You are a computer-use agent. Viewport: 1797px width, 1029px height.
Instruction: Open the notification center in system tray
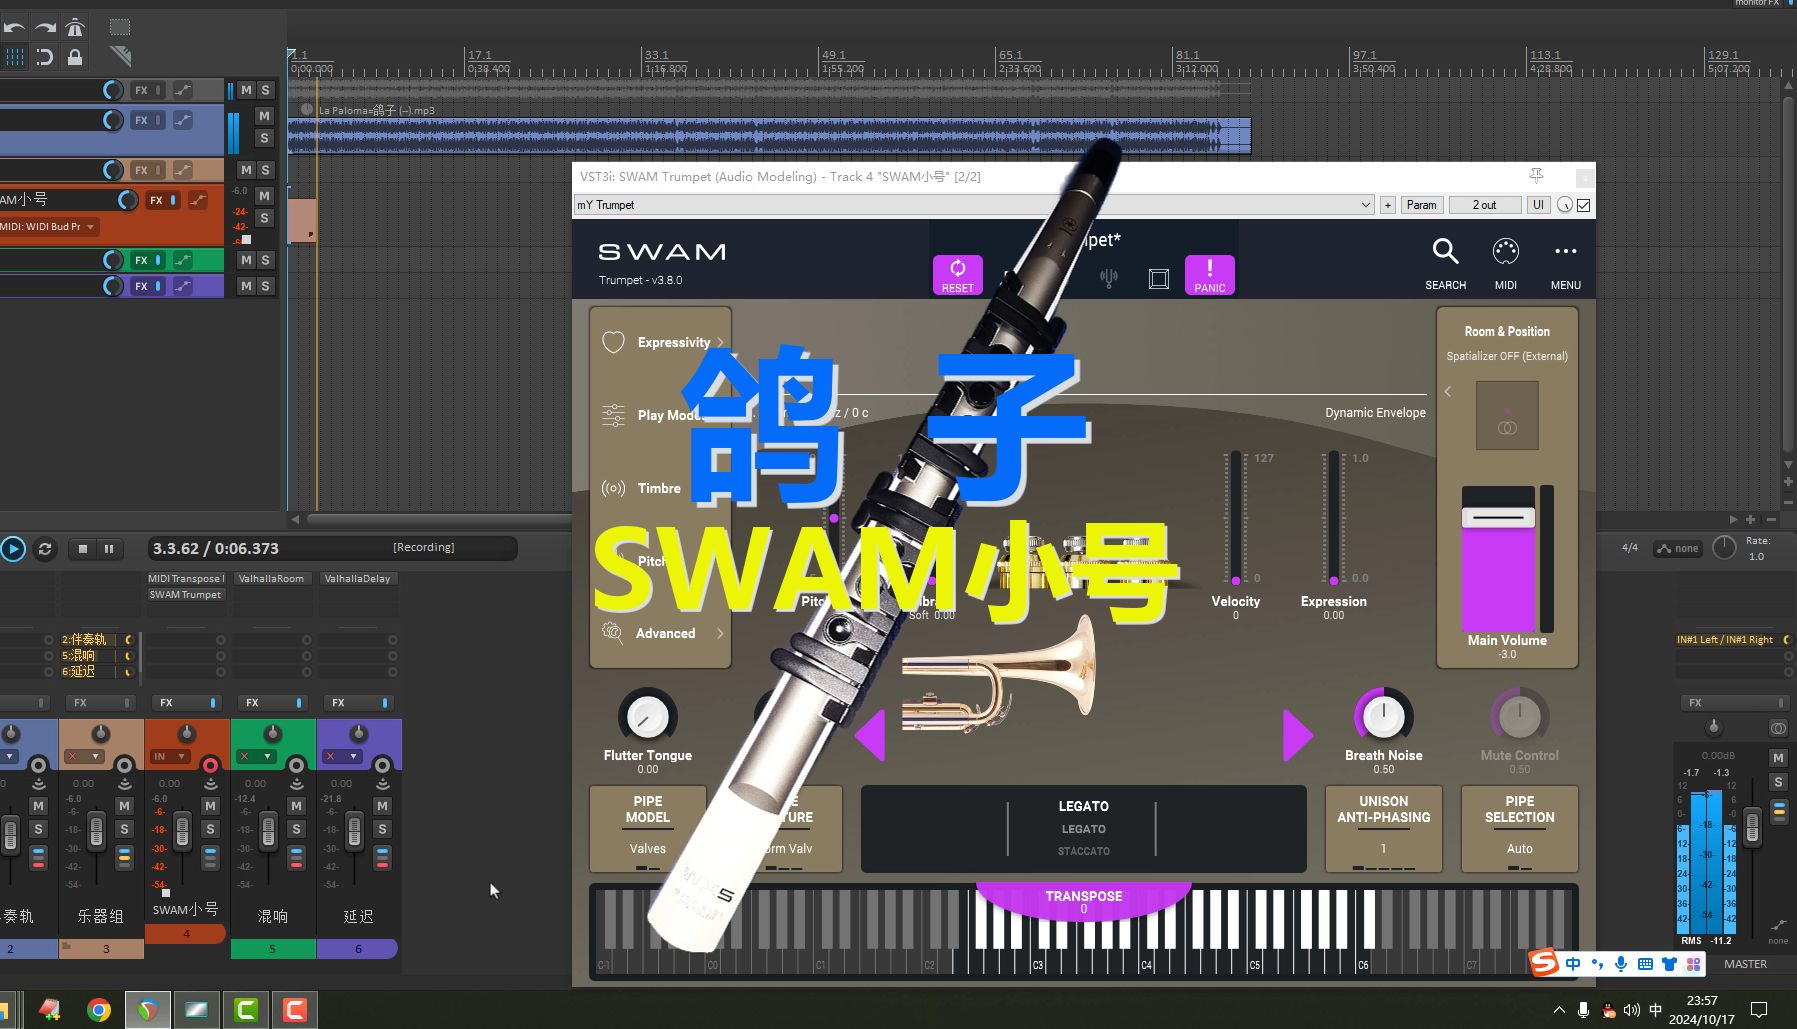1760,1010
